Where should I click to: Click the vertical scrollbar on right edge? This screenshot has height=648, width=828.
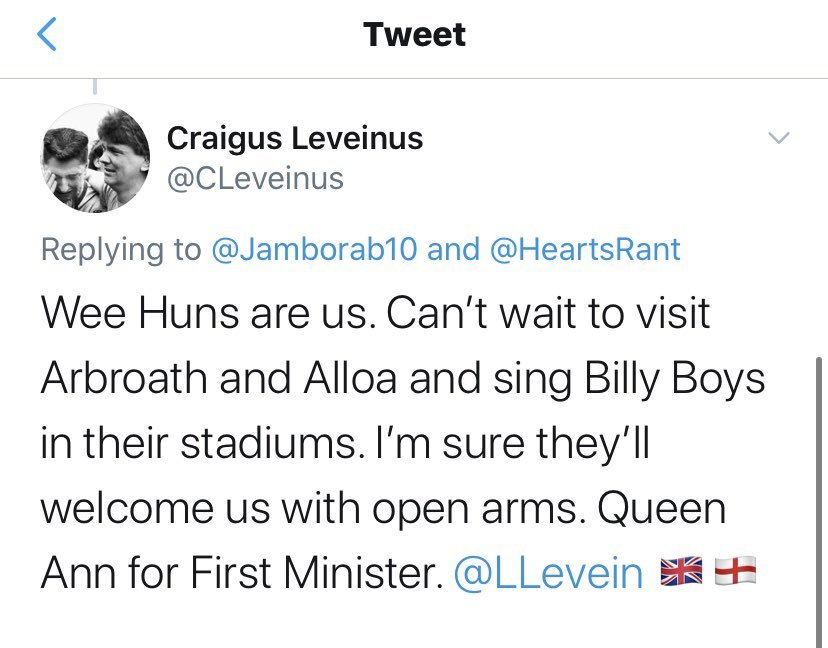[818, 502]
